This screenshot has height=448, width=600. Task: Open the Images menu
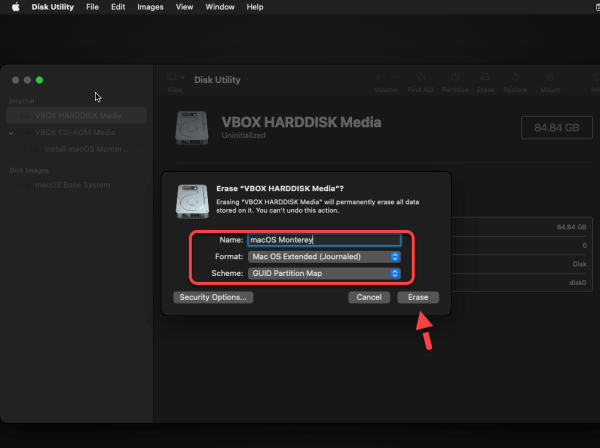[150, 7]
